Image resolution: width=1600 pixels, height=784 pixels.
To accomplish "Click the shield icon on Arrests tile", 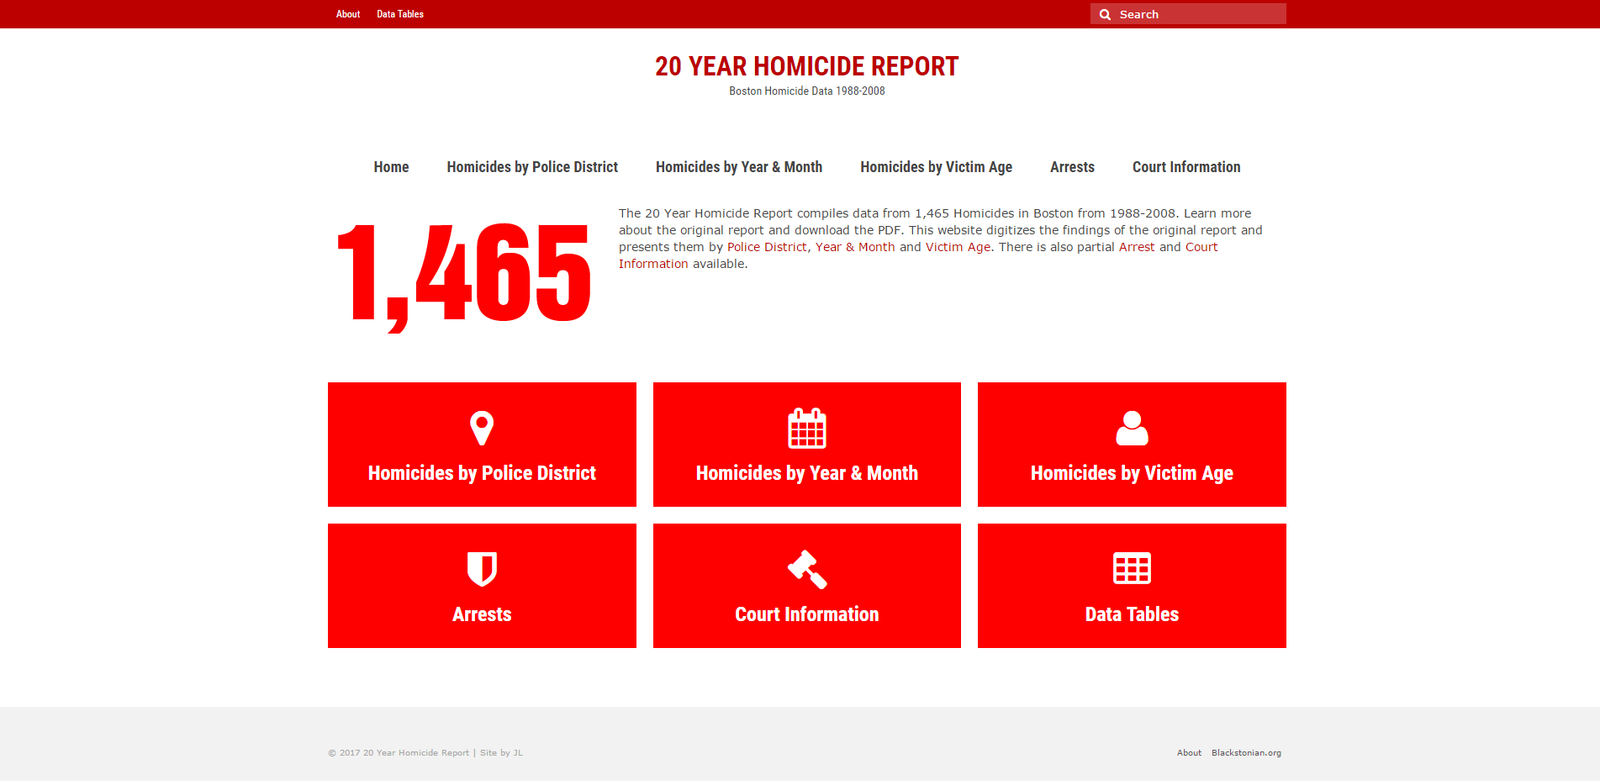I will [x=481, y=569].
